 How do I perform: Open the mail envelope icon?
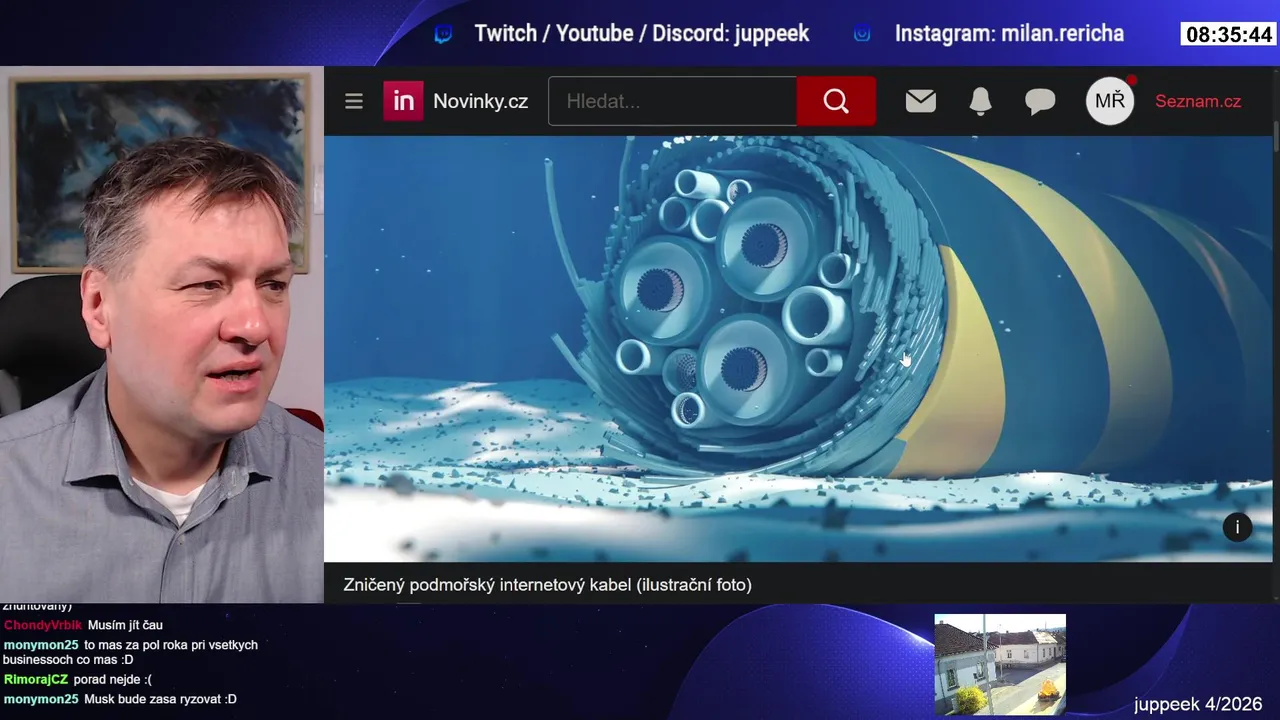pyautogui.click(x=921, y=101)
